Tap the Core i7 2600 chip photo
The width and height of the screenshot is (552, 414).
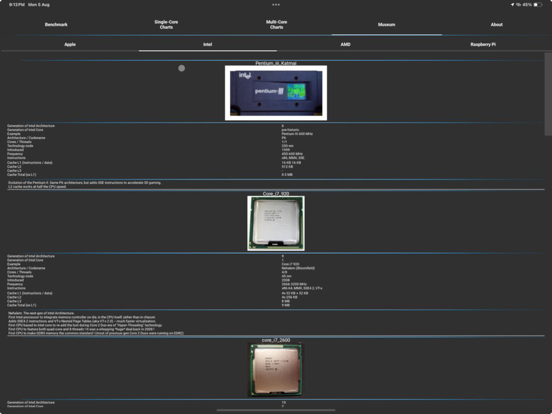click(276, 370)
